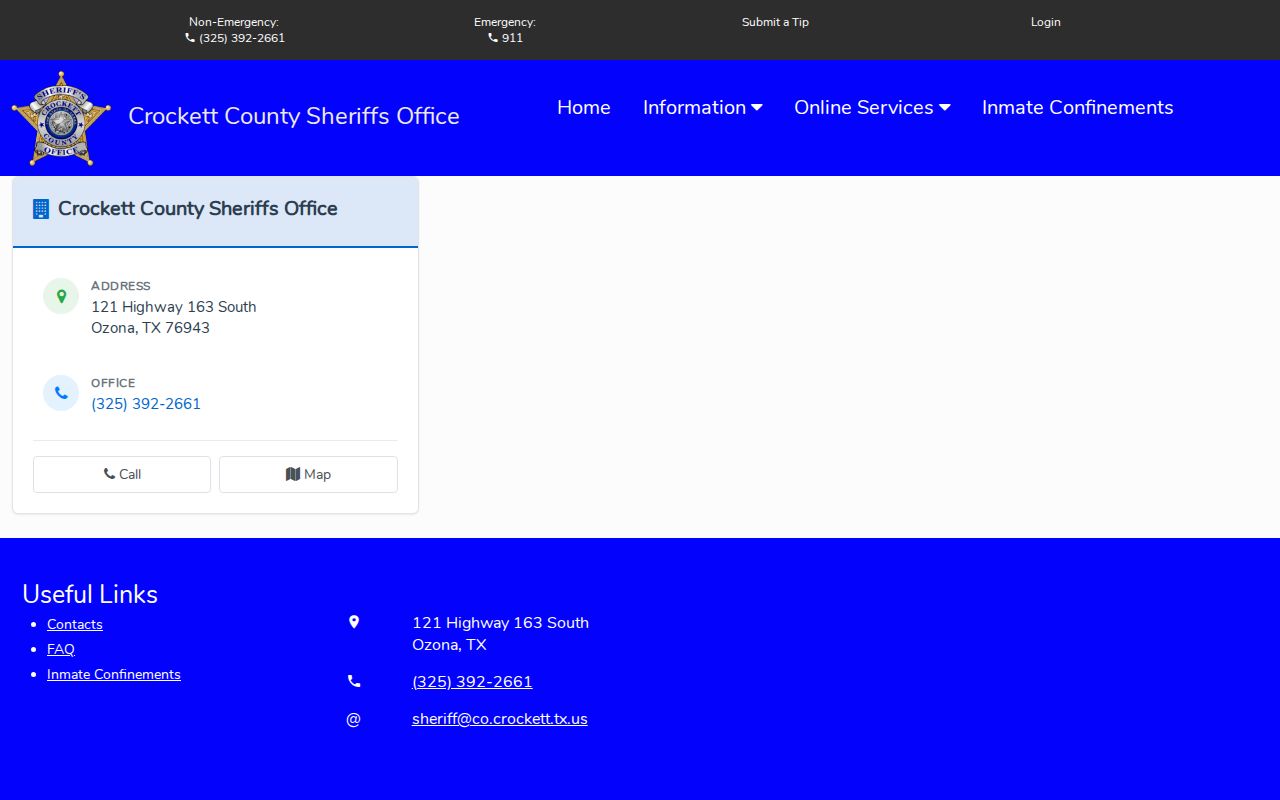This screenshot has height=800, width=1280.
Task: Click the footer phone icon
Action: coord(353,681)
